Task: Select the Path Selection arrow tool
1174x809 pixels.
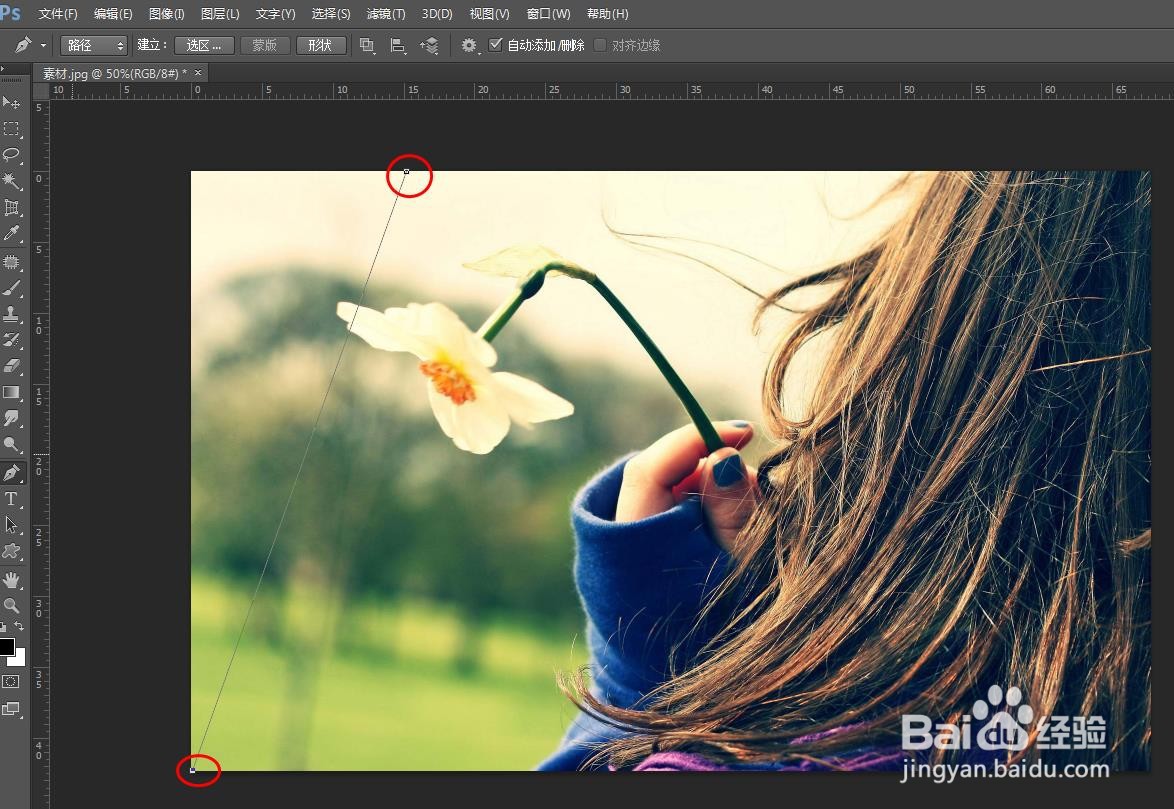Action: [x=11, y=525]
